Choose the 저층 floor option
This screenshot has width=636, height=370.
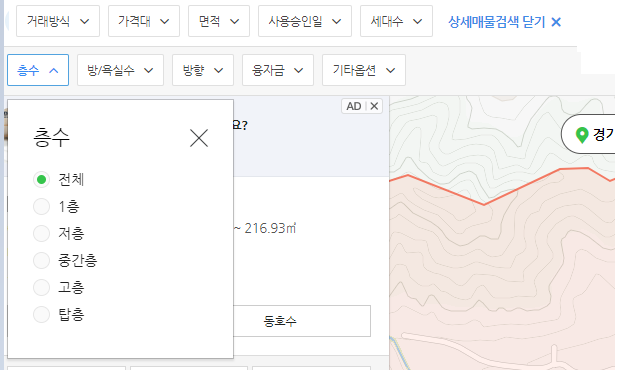pos(41,233)
